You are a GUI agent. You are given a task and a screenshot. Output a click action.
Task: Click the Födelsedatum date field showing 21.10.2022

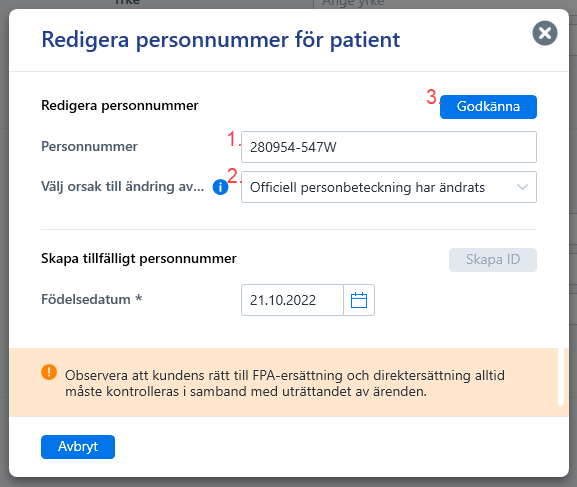click(x=293, y=300)
